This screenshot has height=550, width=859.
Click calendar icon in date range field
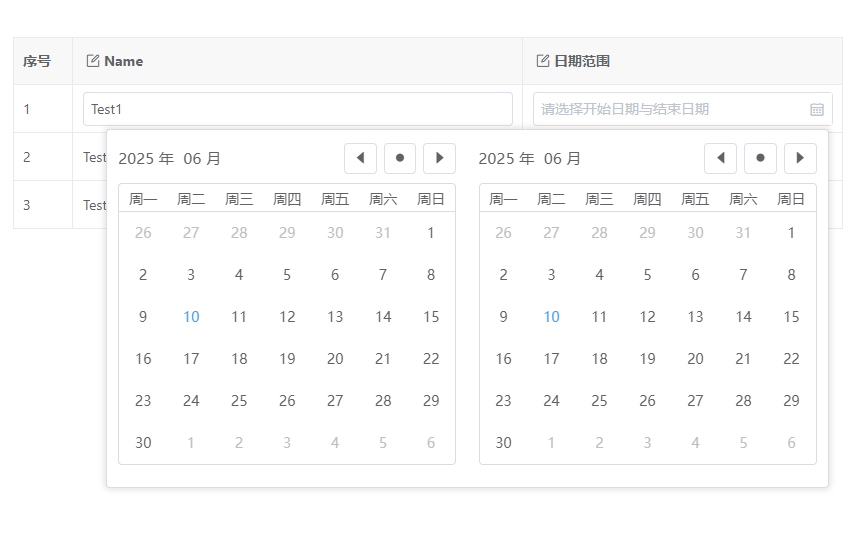(x=816, y=109)
